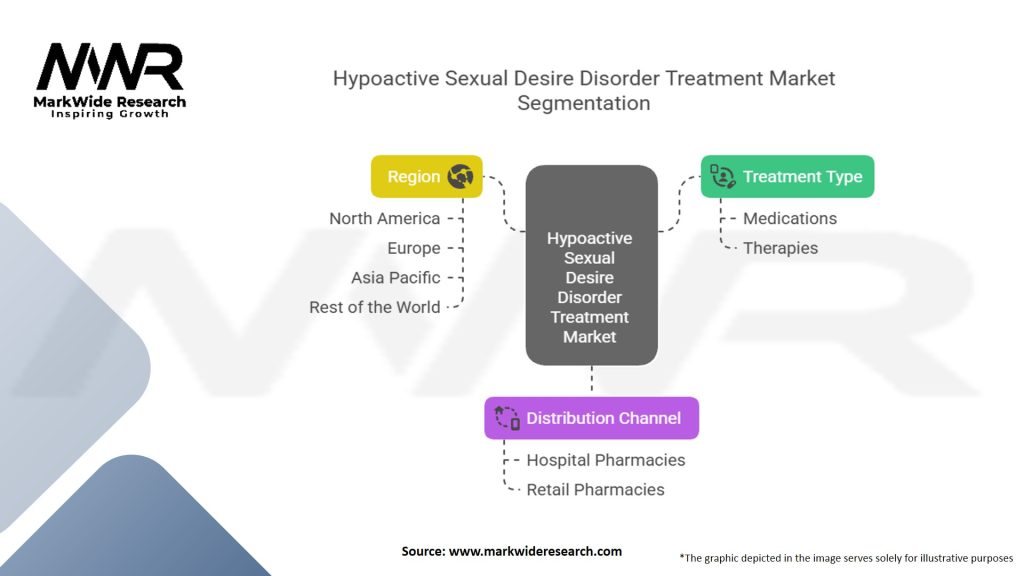Image resolution: width=1024 pixels, height=576 pixels.
Task: Select Therapies under Treatment Type
Action: pyautogui.click(x=780, y=248)
